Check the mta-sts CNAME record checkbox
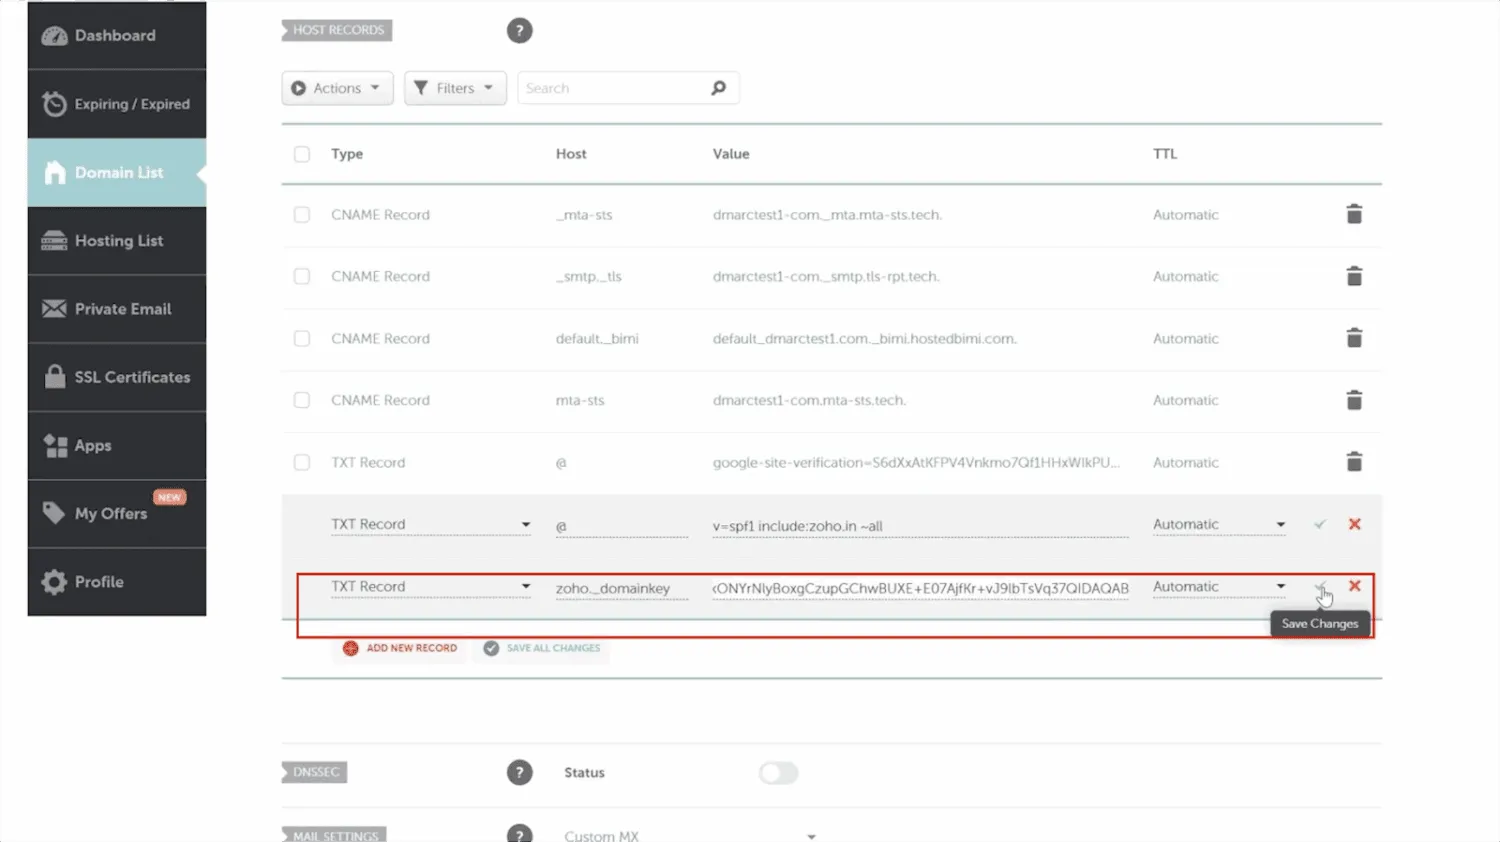 (x=302, y=400)
